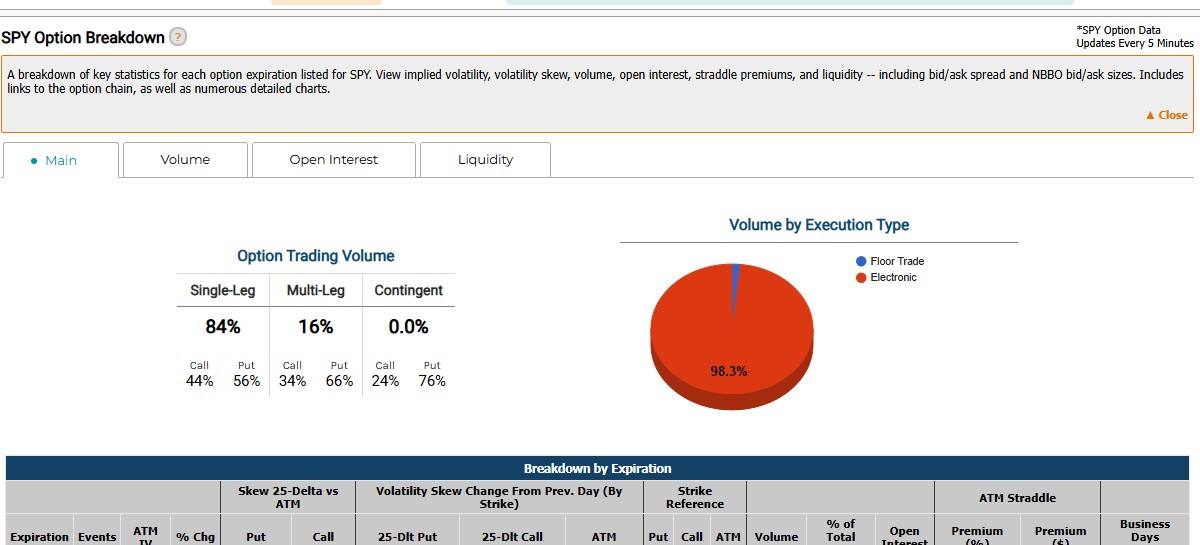The height and width of the screenshot is (545, 1200).
Task: Click the Contingent 0.0% value
Action: (408, 327)
